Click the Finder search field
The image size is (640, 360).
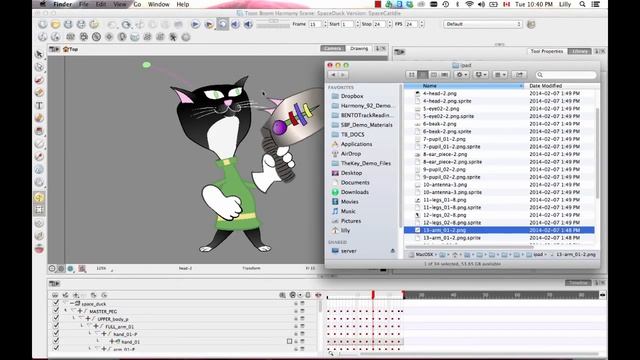[x=566, y=75]
